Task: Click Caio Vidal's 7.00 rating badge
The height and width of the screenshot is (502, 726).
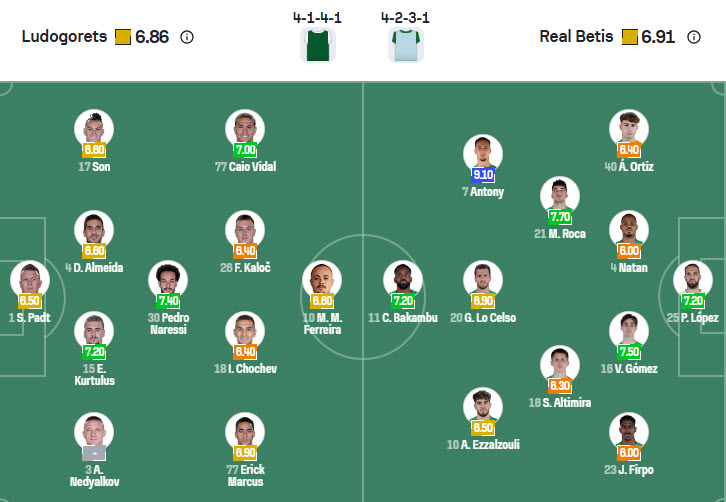Action: coord(245,149)
